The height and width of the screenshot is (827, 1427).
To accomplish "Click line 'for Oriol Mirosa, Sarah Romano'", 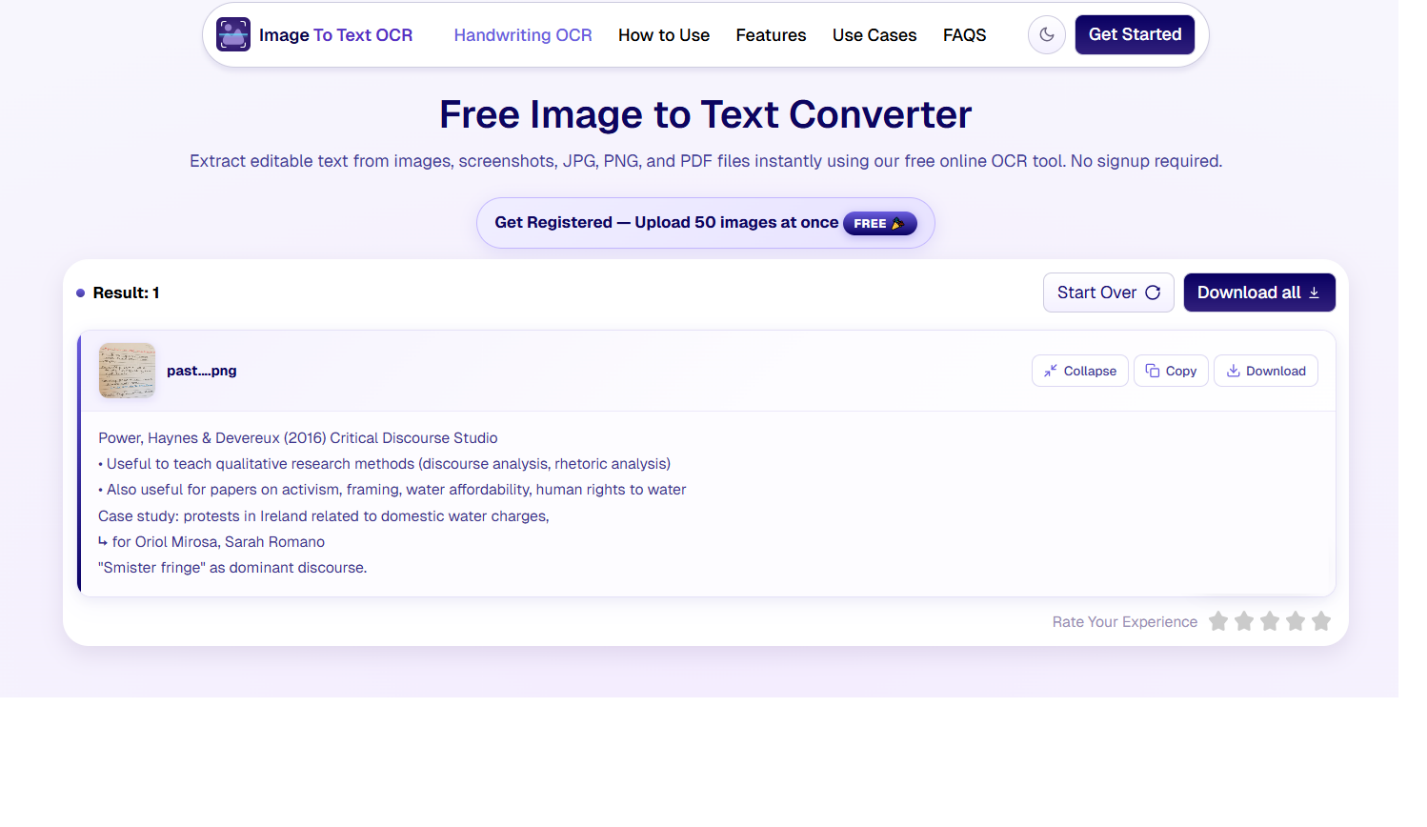I will pyautogui.click(x=211, y=542).
